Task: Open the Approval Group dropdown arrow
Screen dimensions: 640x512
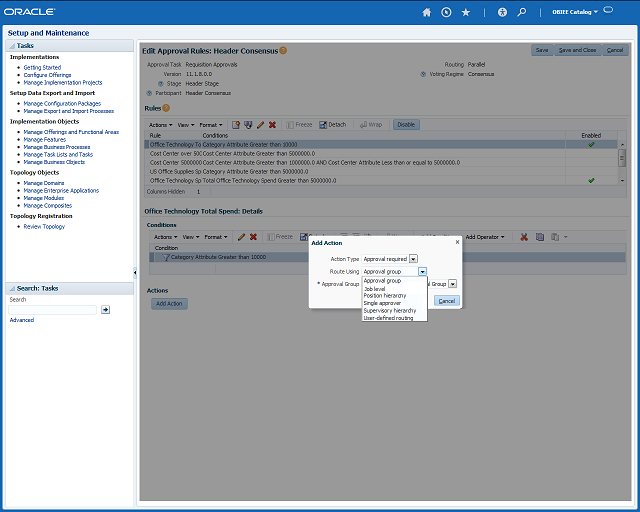Action: (452, 284)
